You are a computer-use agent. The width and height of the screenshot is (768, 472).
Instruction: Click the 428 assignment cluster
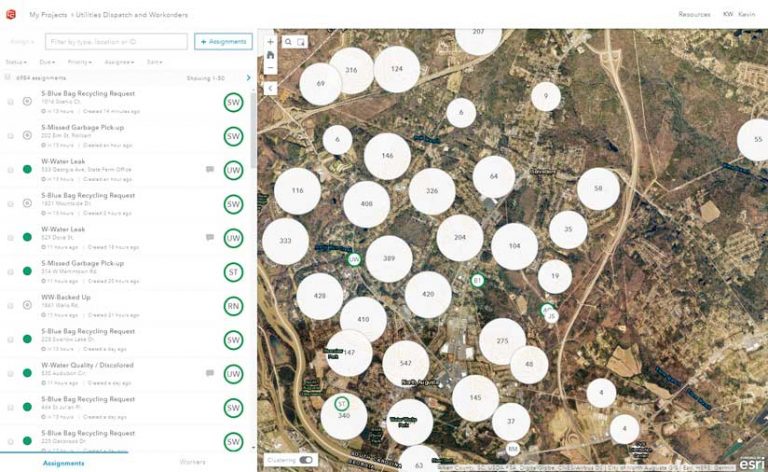[320, 296]
